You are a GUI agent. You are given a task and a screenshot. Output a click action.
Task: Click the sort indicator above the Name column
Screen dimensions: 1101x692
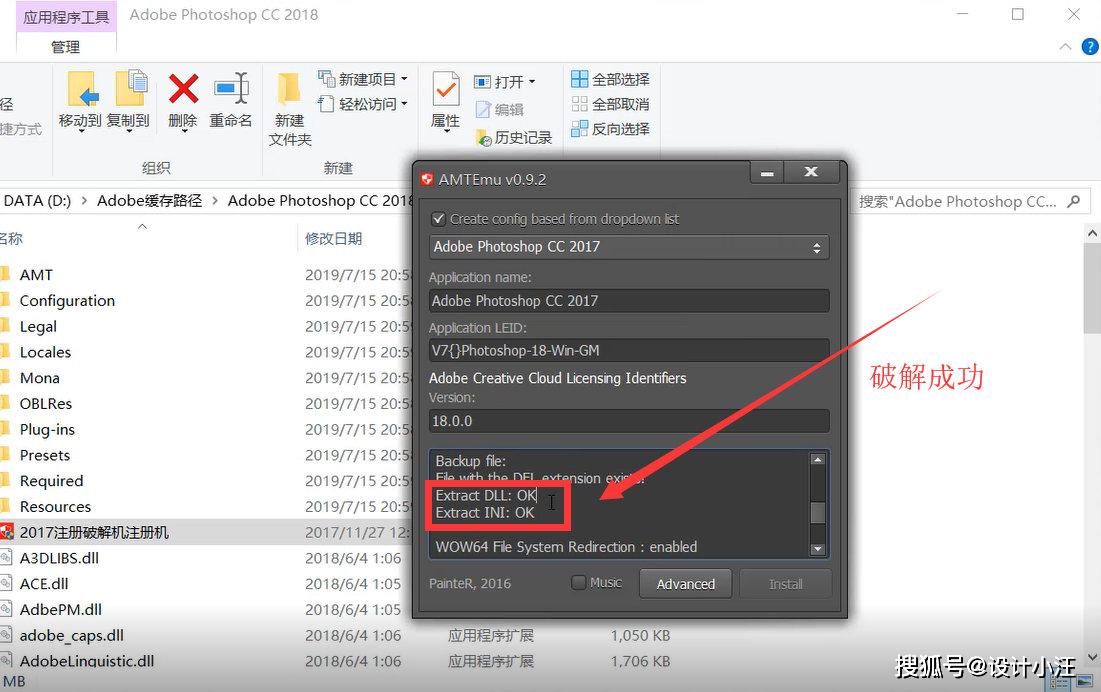(x=143, y=226)
